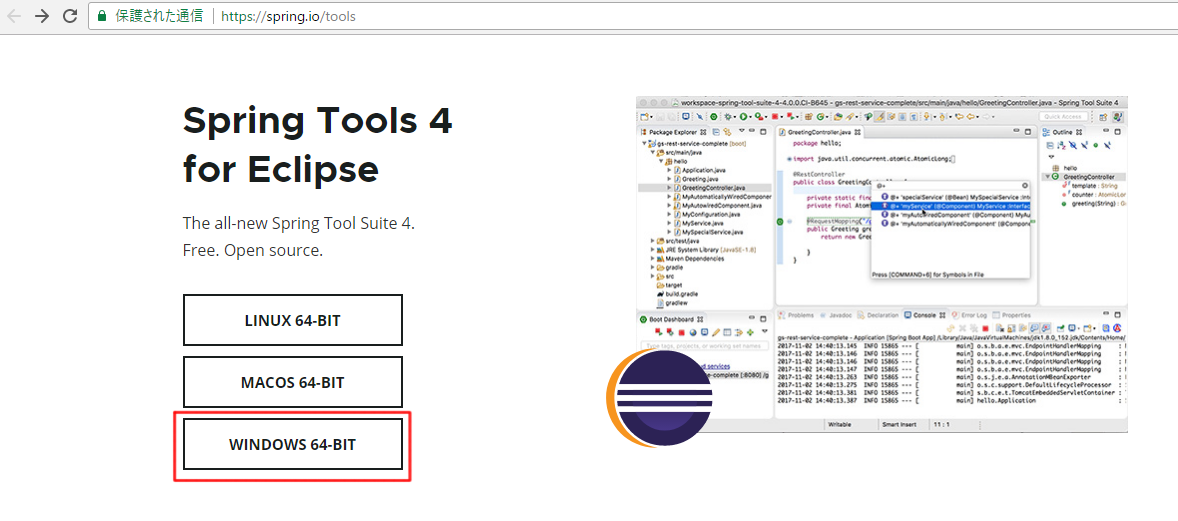
Task: Click the browser forward arrow
Action: click(x=41, y=16)
